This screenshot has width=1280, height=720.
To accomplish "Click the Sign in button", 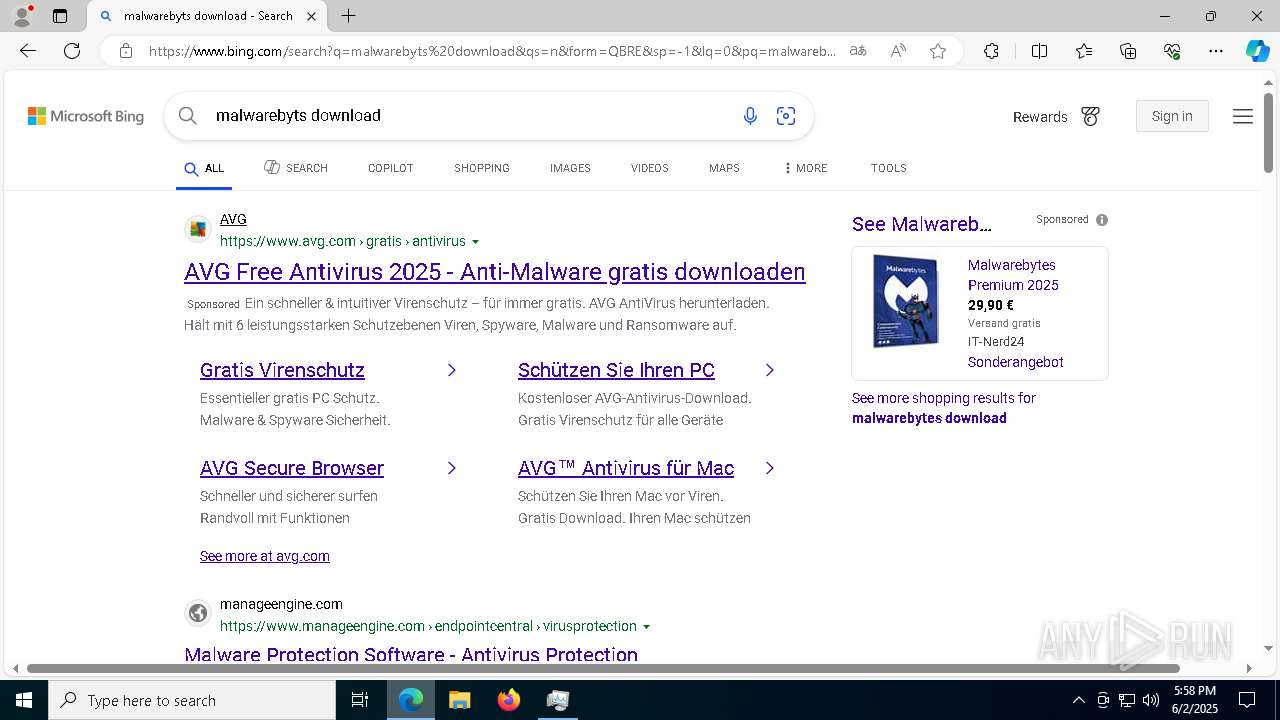I will 1172,116.
